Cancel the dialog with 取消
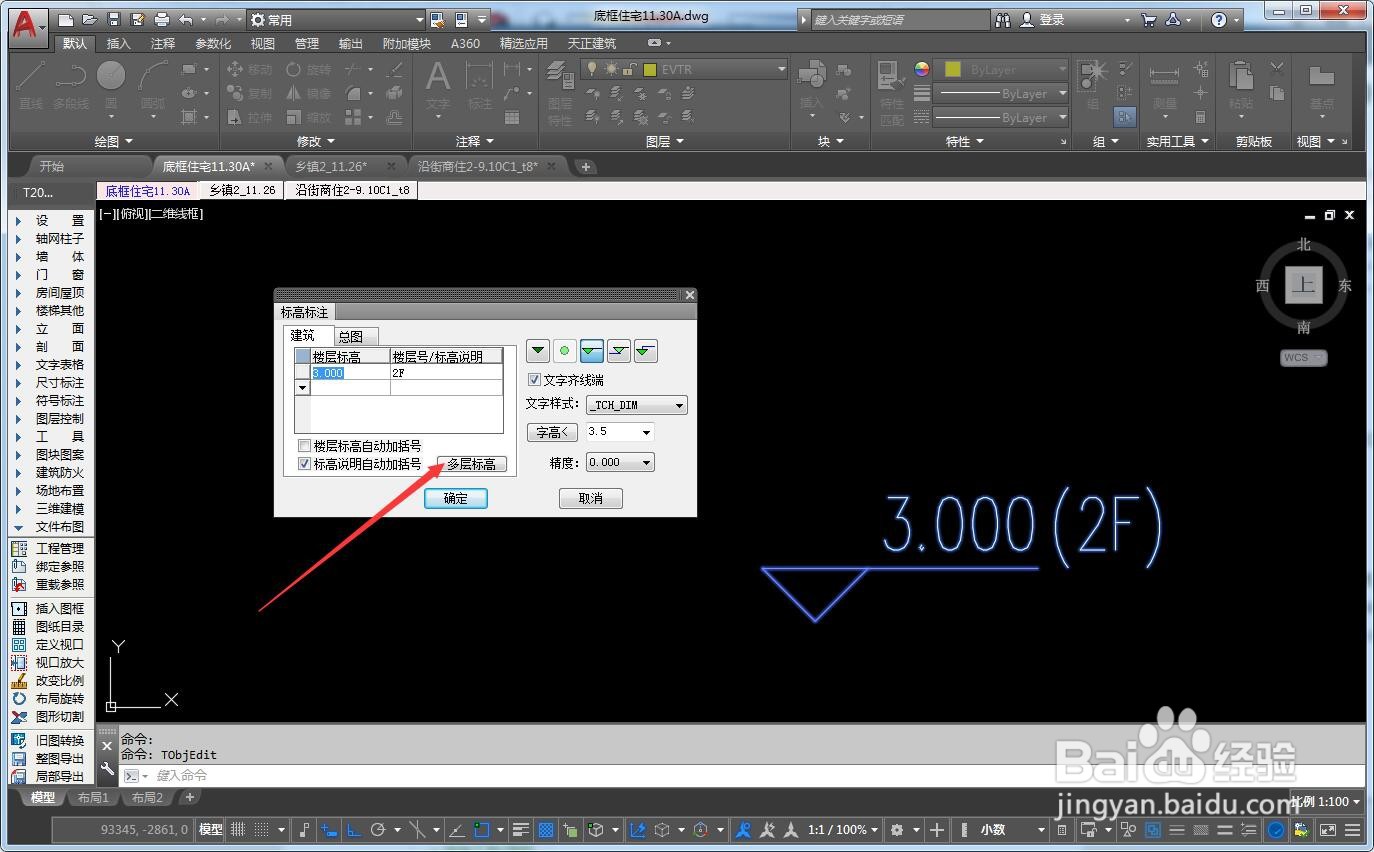The image size is (1374, 852). click(x=591, y=498)
